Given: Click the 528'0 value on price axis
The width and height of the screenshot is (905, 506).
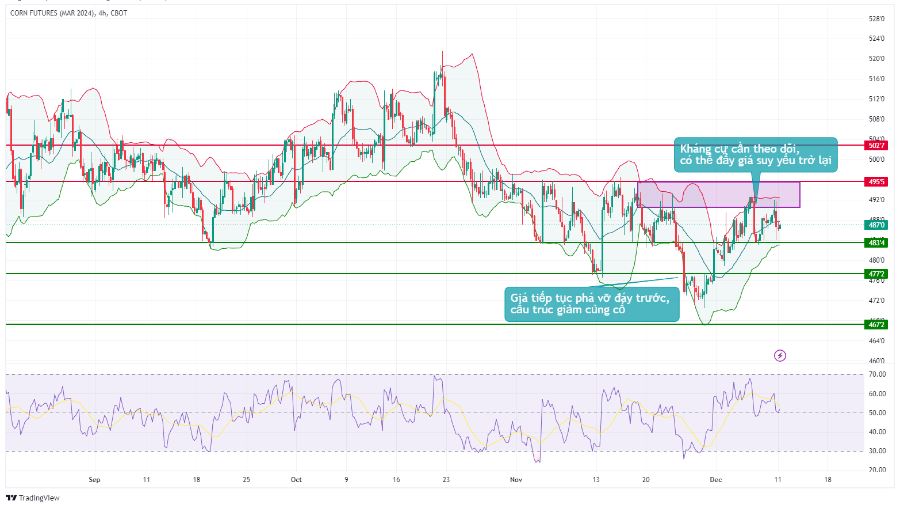Looking at the screenshot, I should tap(876, 19).
